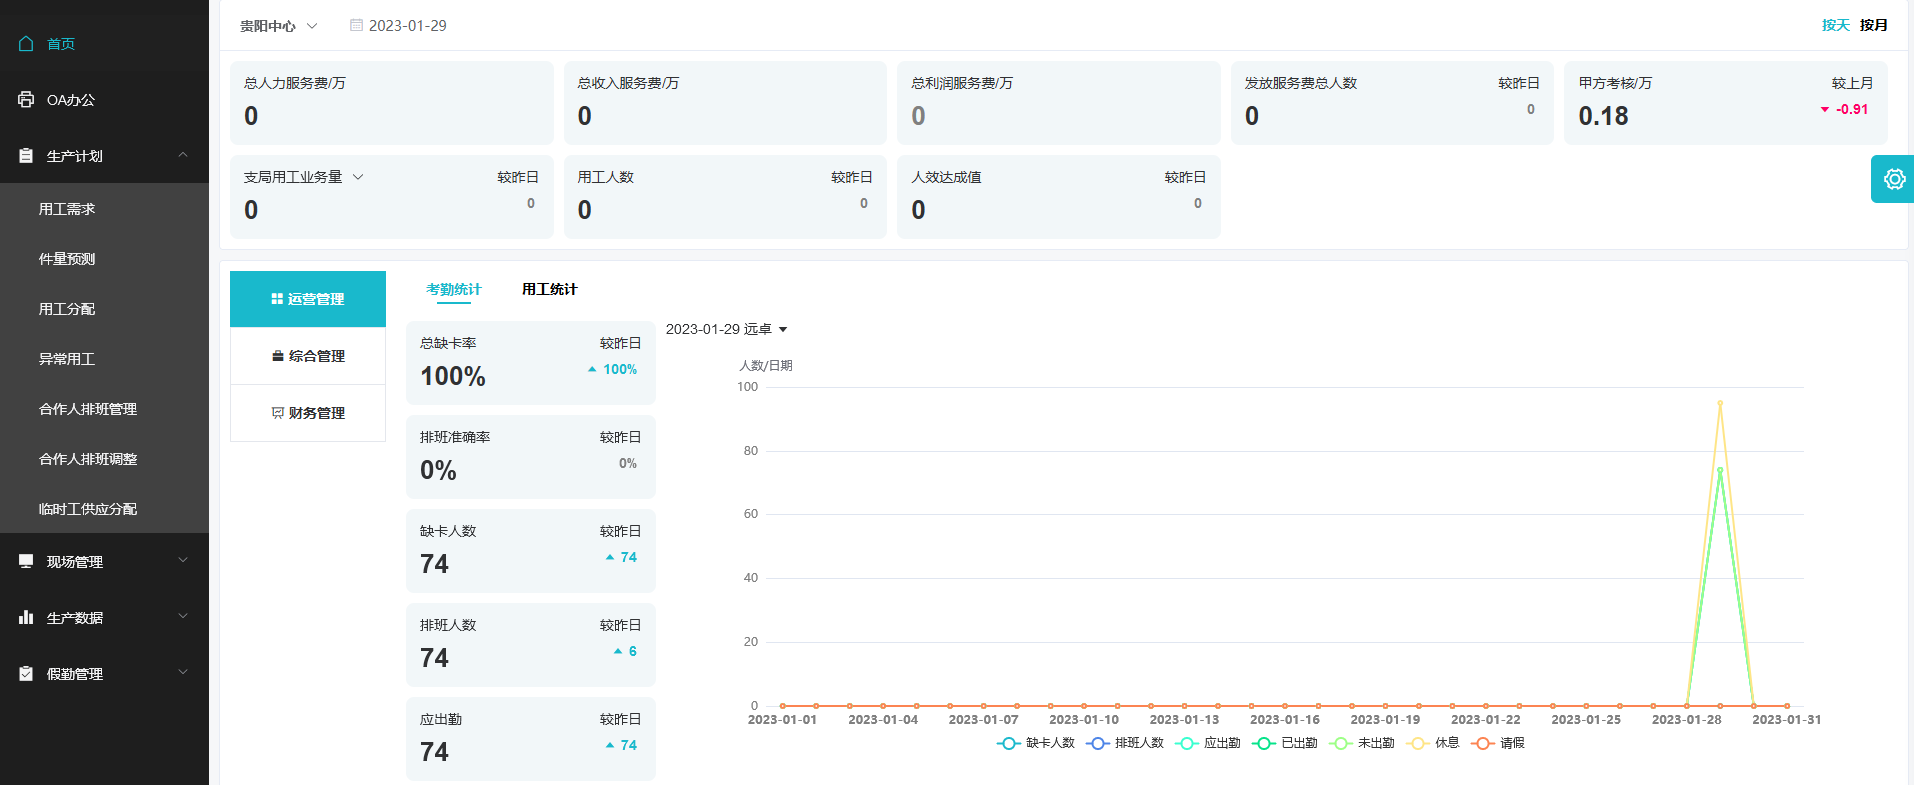
Task: Open 临时工供应分配 submenu item
Action: (104, 509)
